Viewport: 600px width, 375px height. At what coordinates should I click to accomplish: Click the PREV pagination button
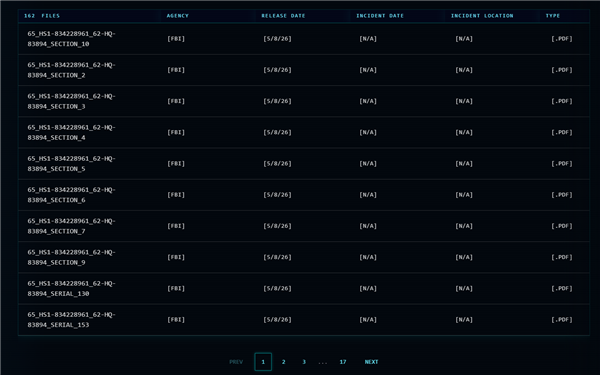tap(236, 362)
